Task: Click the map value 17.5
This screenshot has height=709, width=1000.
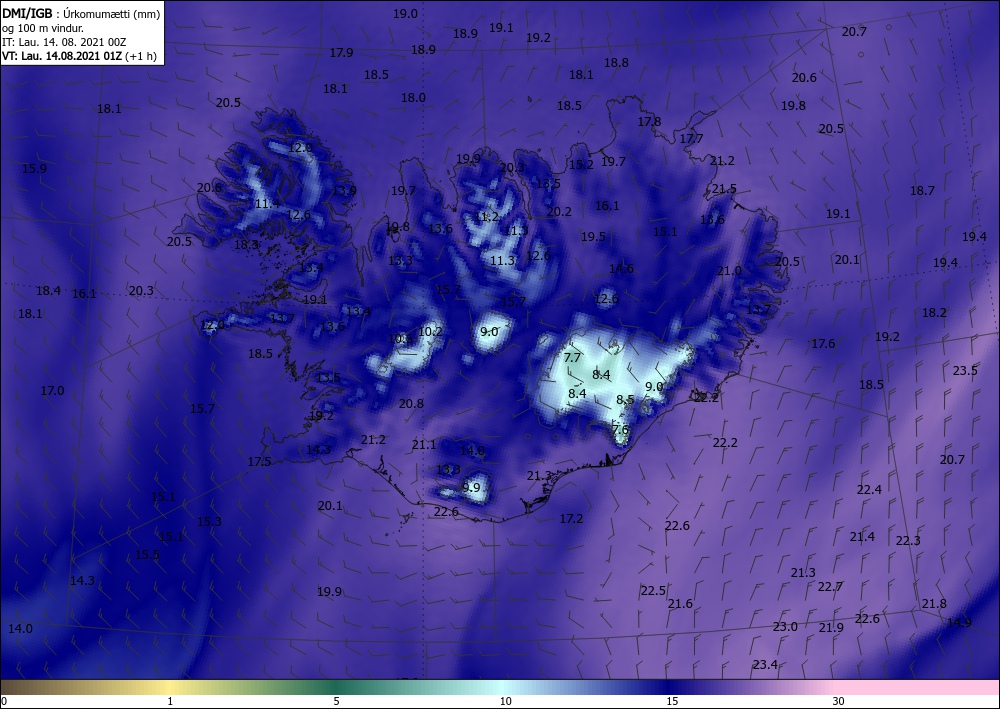Action: 260,462
